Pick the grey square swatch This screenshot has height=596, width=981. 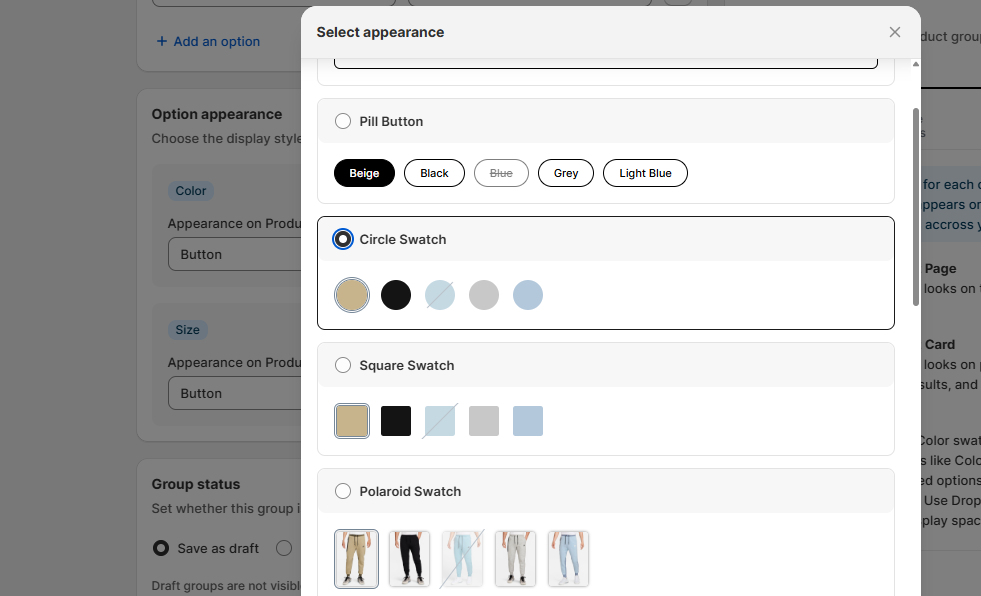pos(484,421)
